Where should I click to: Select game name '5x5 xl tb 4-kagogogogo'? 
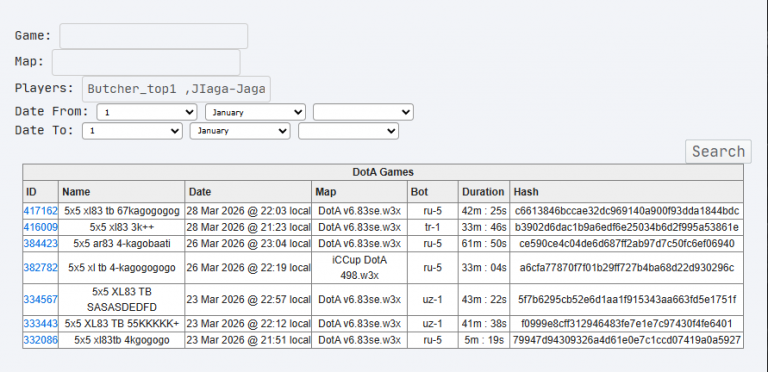tap(121, 267)
